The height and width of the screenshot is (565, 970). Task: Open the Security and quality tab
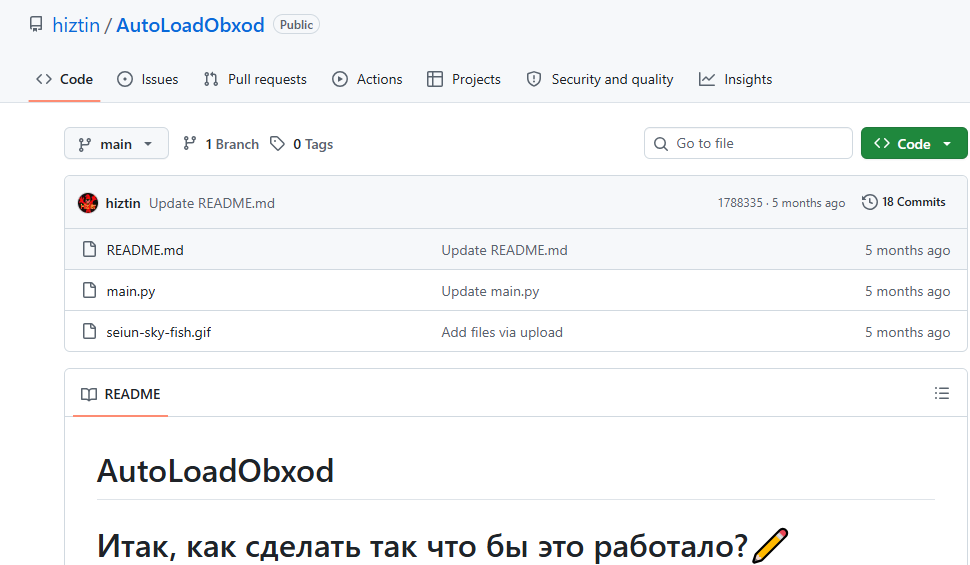pos(600,79)
